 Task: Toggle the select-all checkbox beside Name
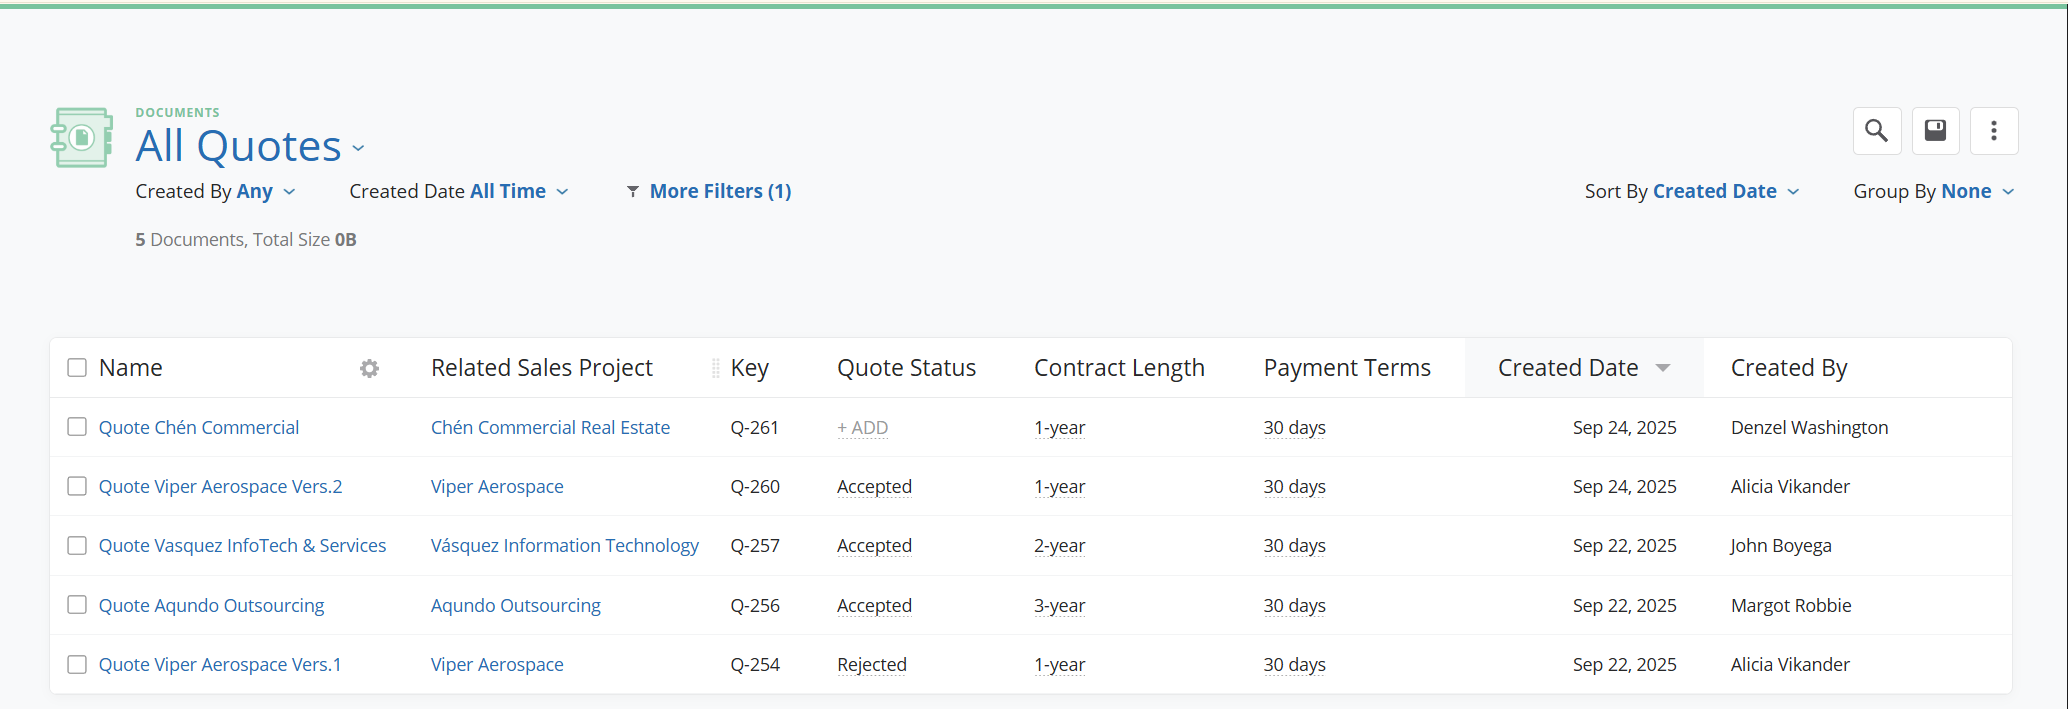[x=77, y=368]
